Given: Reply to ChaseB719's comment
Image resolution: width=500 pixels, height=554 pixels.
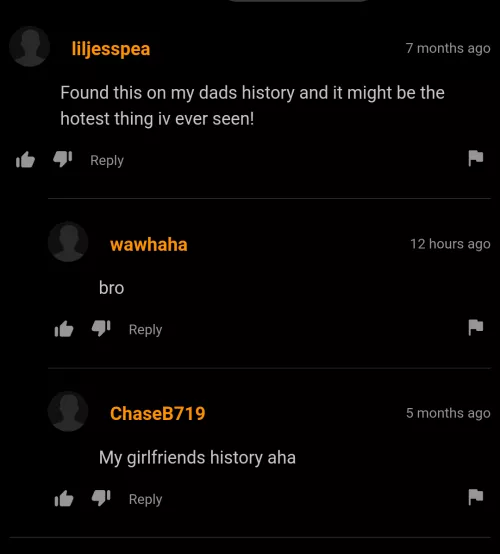Looking at the screenshot, I should pyautogui.click(x=146, y=500).
